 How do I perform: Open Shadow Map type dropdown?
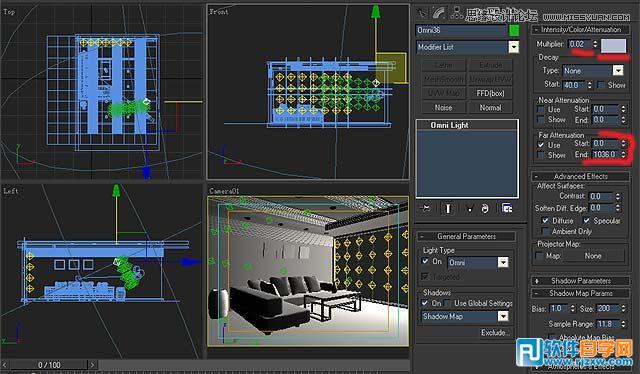[x=503, y=316]
